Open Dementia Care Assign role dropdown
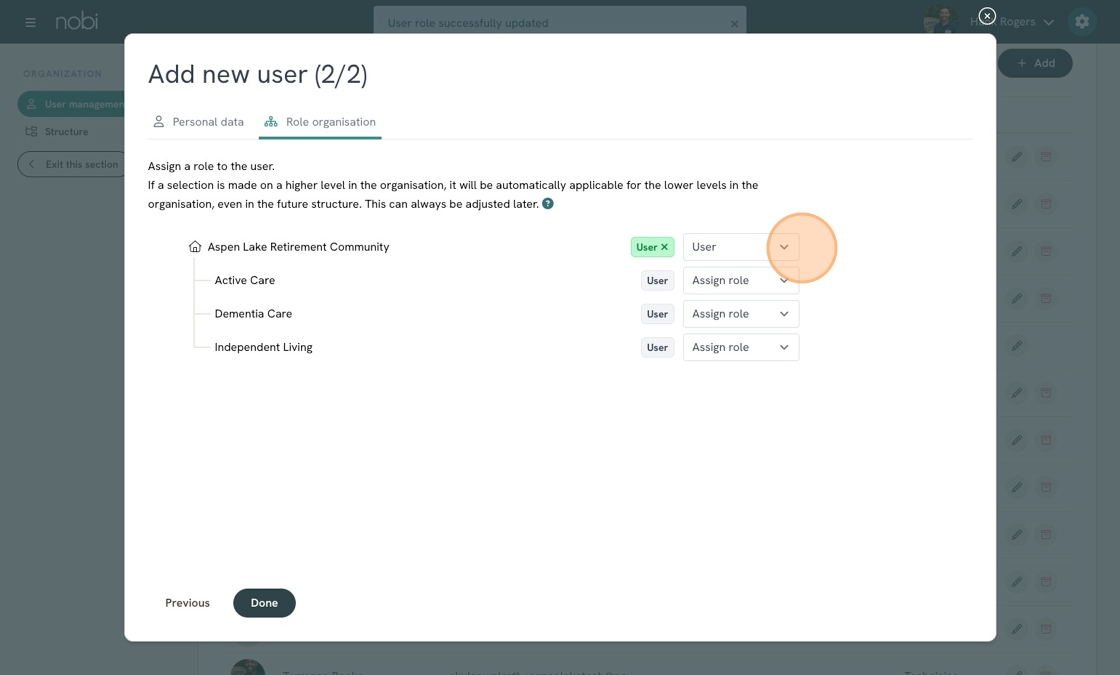This screenshot has width=1120, height=675. tap(741, 314)
